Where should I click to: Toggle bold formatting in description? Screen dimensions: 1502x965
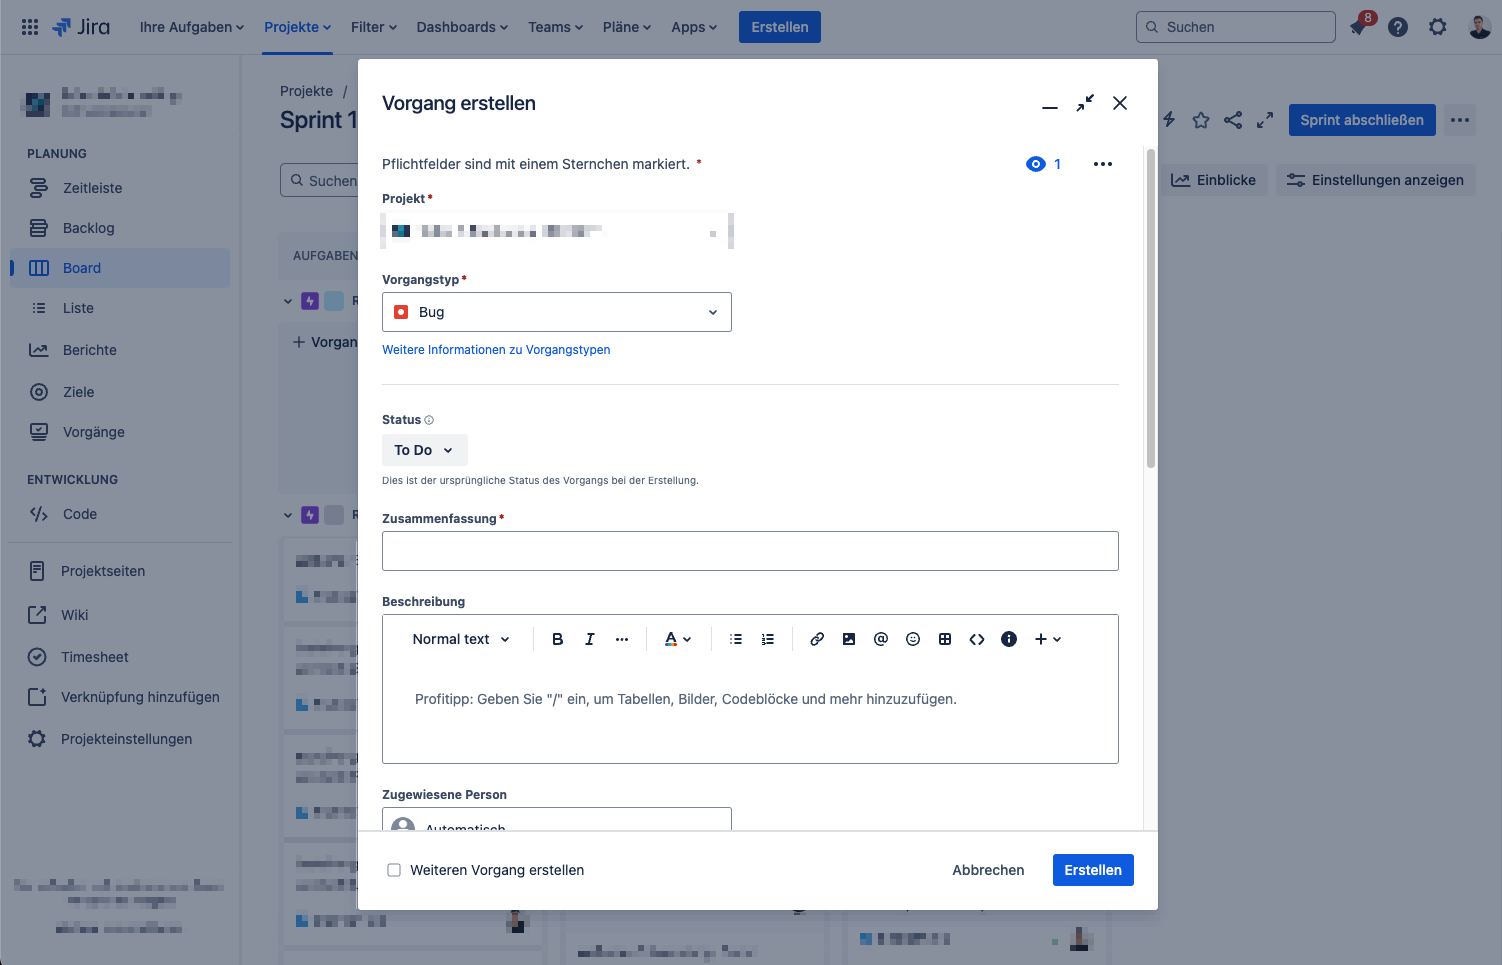click(x=558, y=639)
